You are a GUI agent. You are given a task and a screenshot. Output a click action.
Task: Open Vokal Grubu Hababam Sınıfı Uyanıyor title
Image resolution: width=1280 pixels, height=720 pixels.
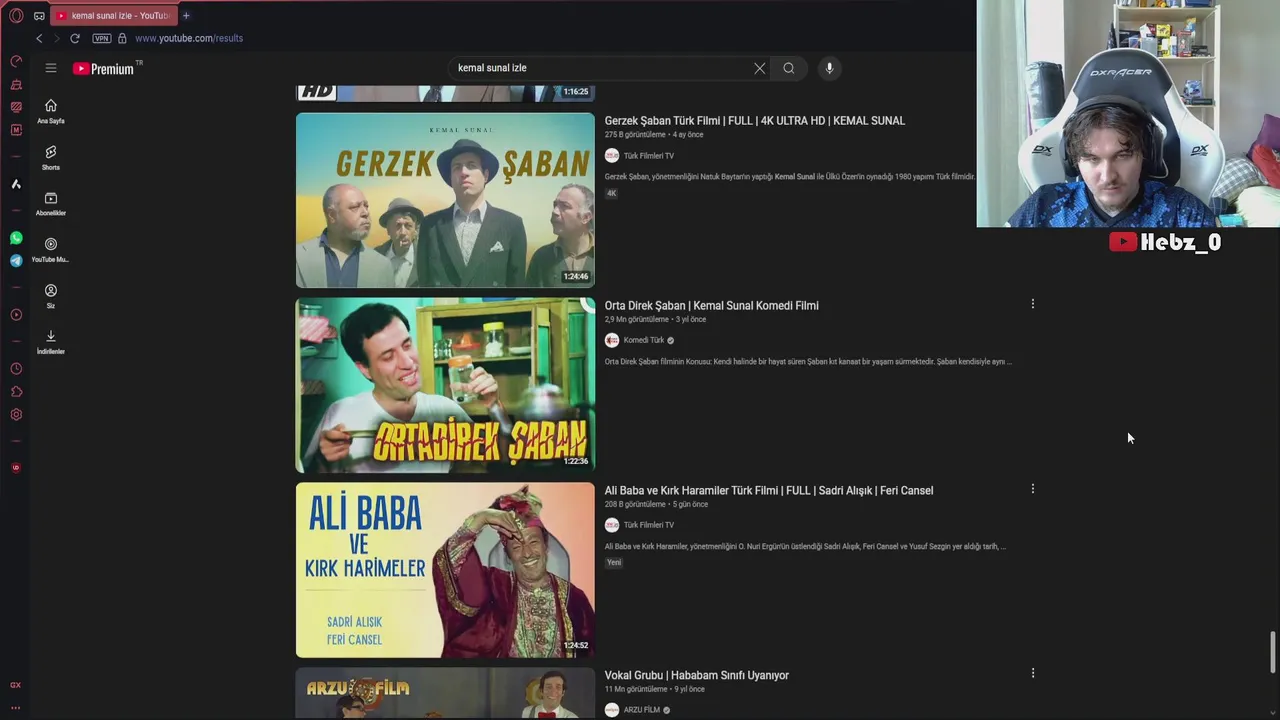697,676
